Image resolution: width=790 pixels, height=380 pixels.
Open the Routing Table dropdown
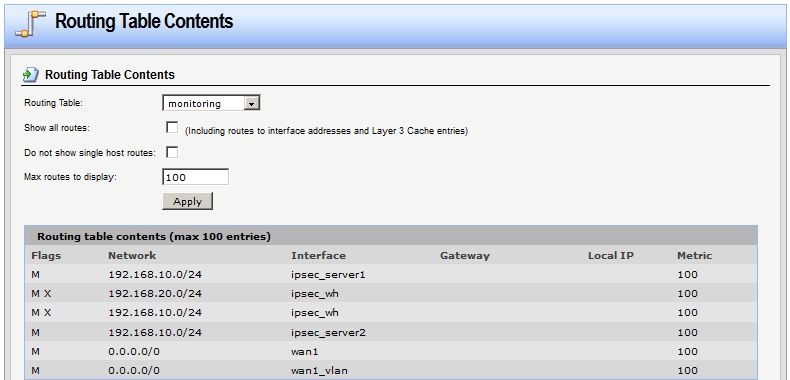click(x=211, y=103)
